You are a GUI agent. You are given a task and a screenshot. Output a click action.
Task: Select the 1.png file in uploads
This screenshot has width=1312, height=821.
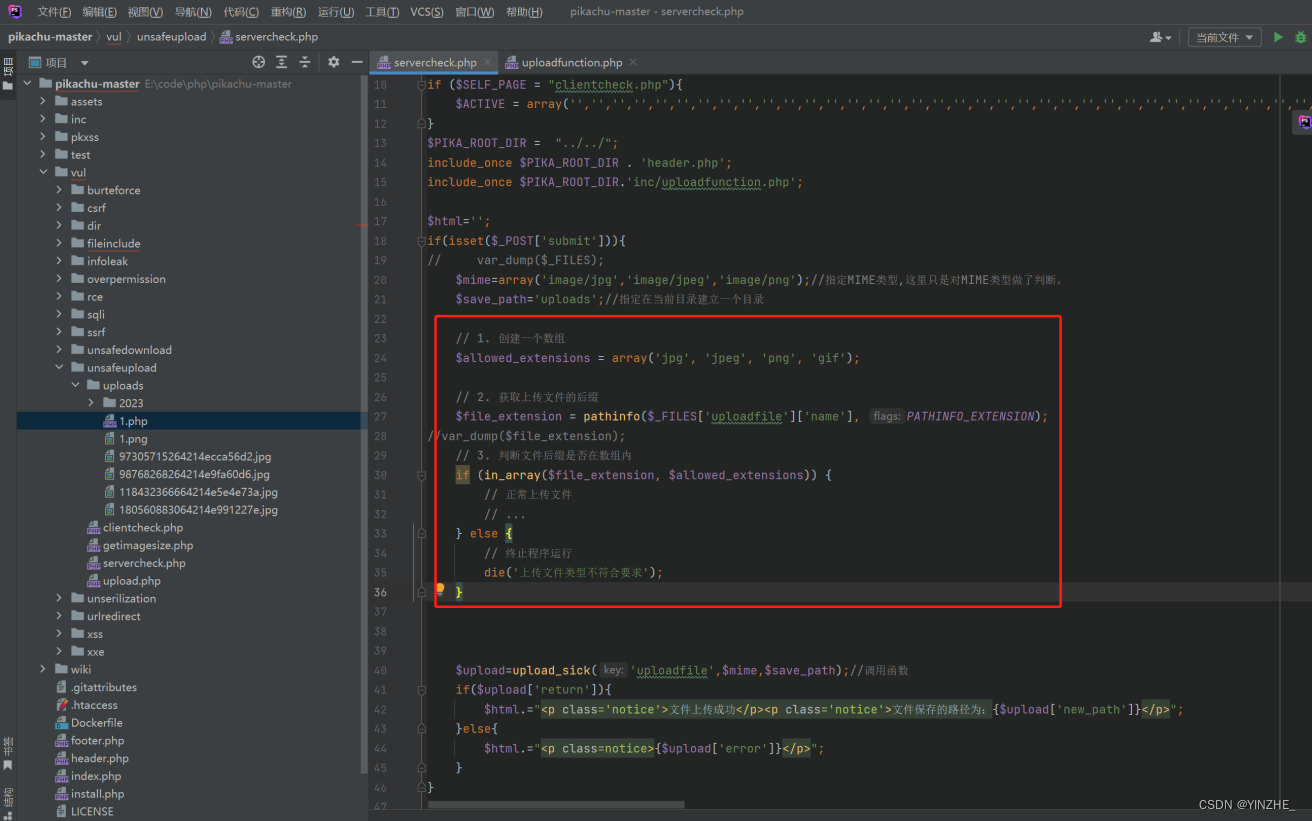point(133,439)
